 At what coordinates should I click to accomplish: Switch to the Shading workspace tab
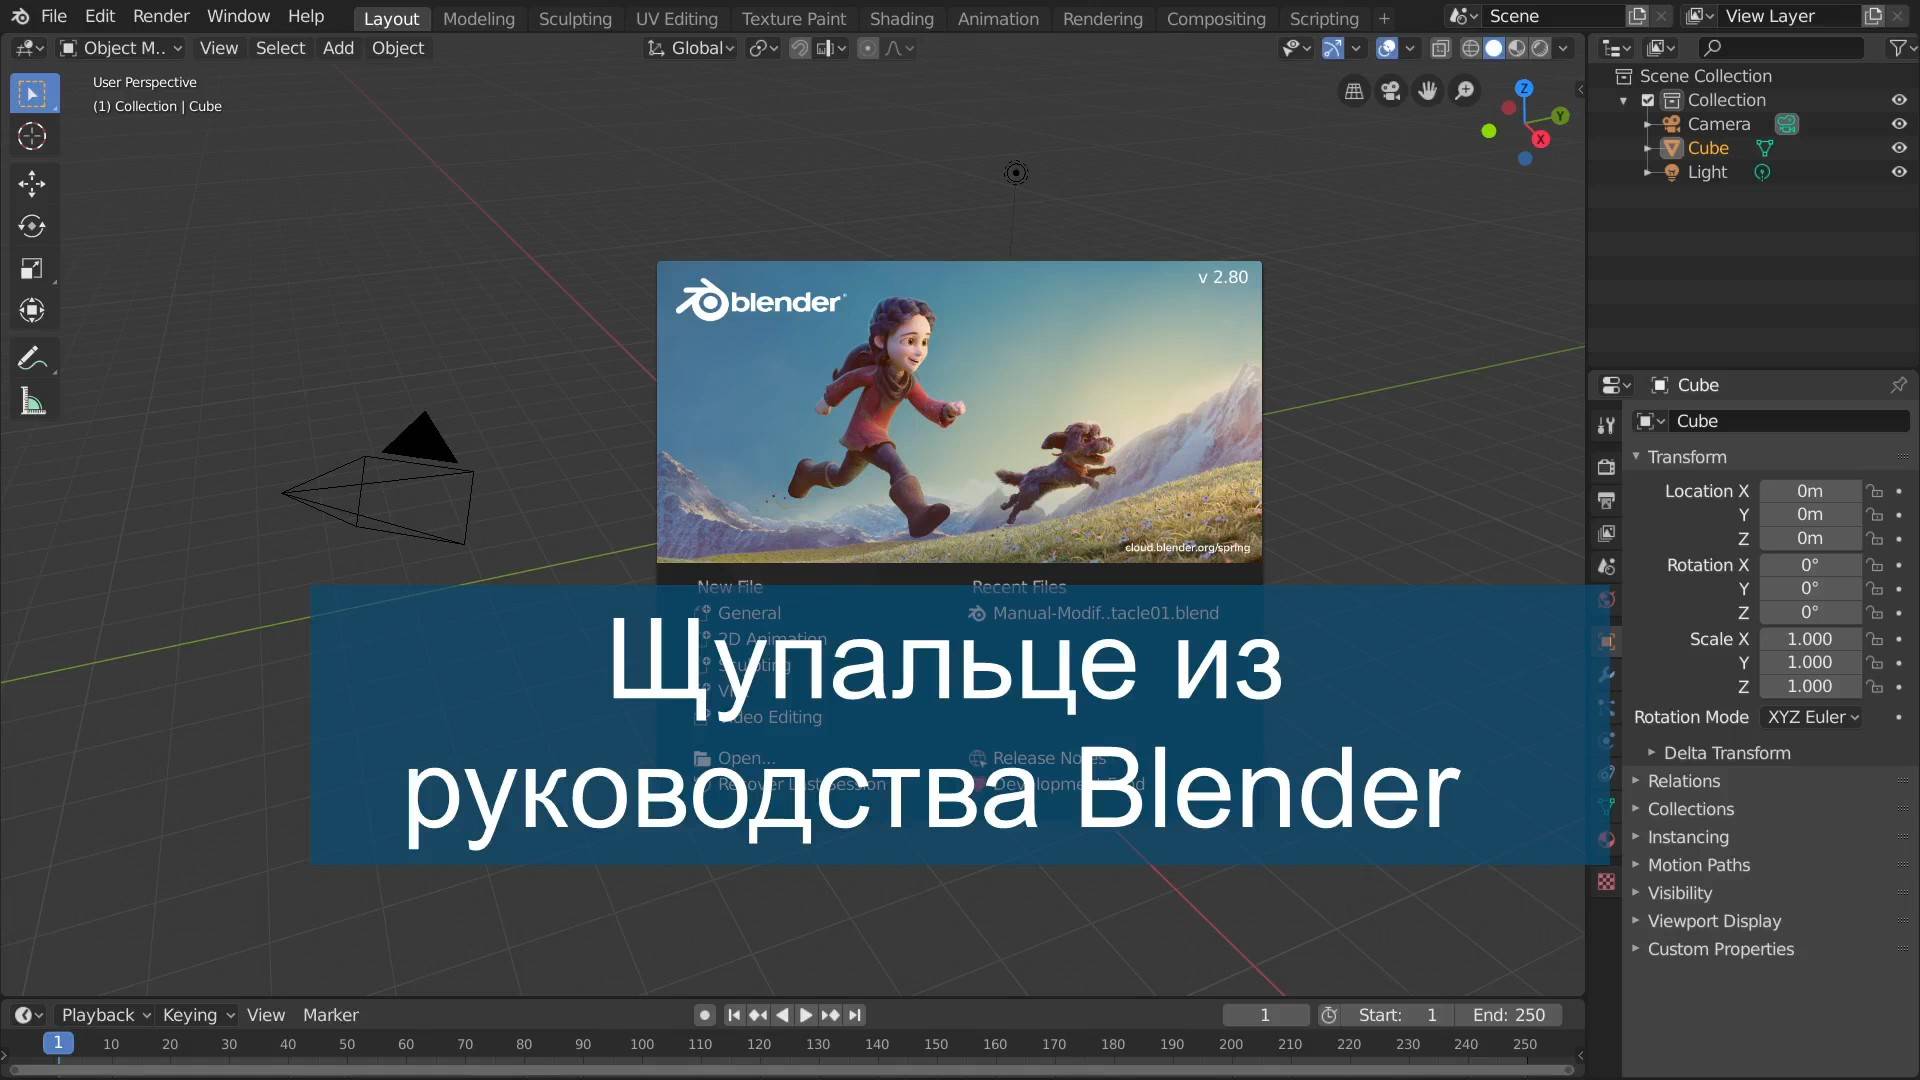click(x=900, y=18)
